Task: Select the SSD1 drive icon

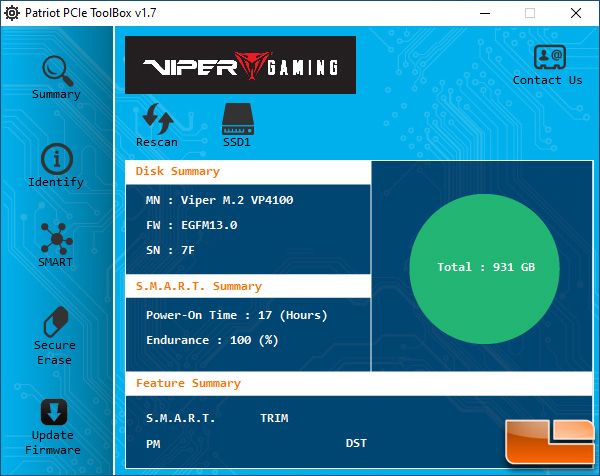Action: (x=237, y=126)
